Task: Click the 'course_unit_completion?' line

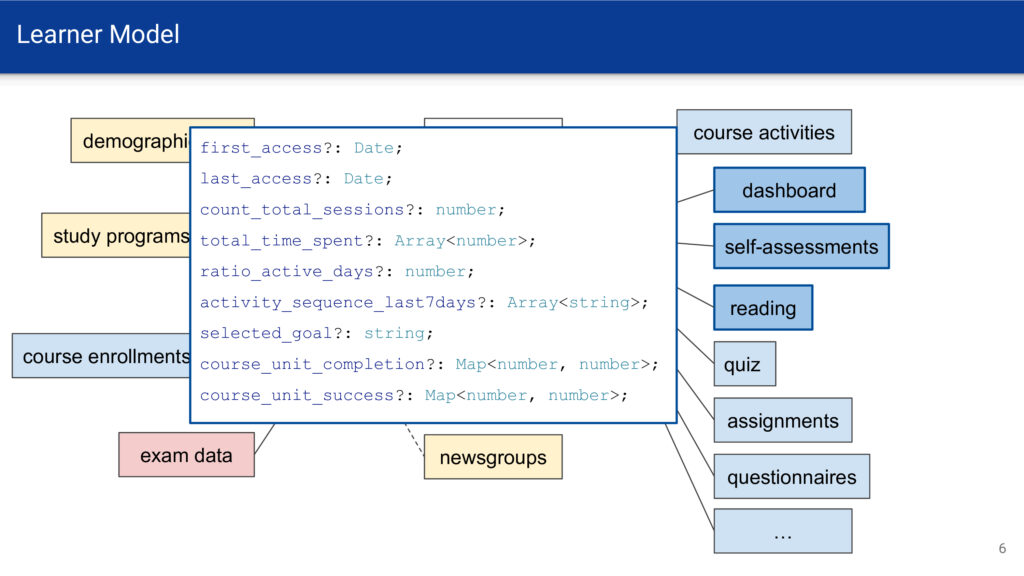Action: coord(429,364)
